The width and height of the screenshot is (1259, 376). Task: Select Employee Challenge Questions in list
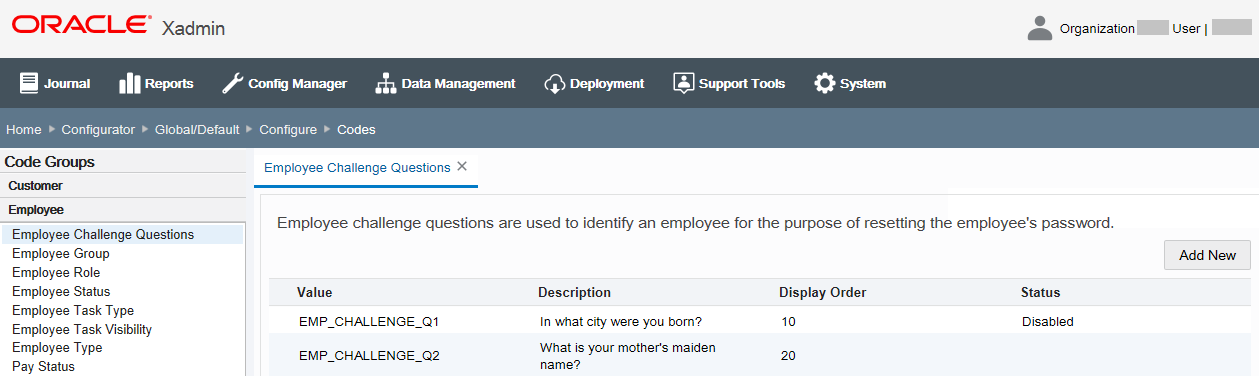pyautogui.click(x=122, y=235)
